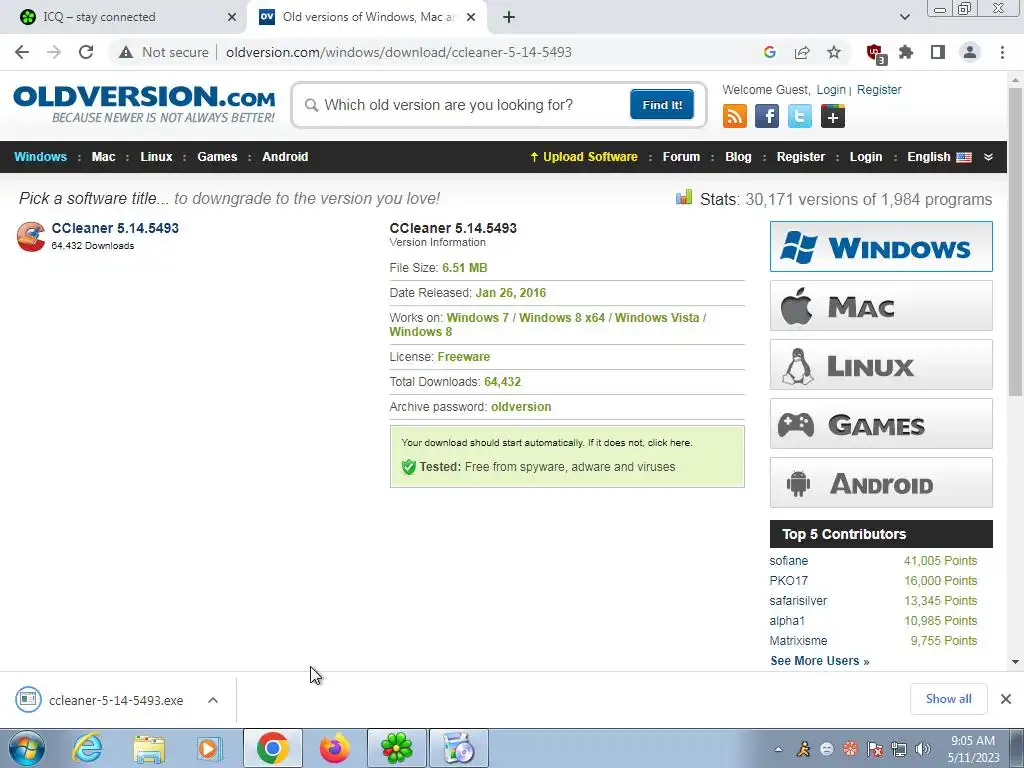Toggle the browser side panel icon
This screenshot has height=768, width=1024.
[938, 52]
